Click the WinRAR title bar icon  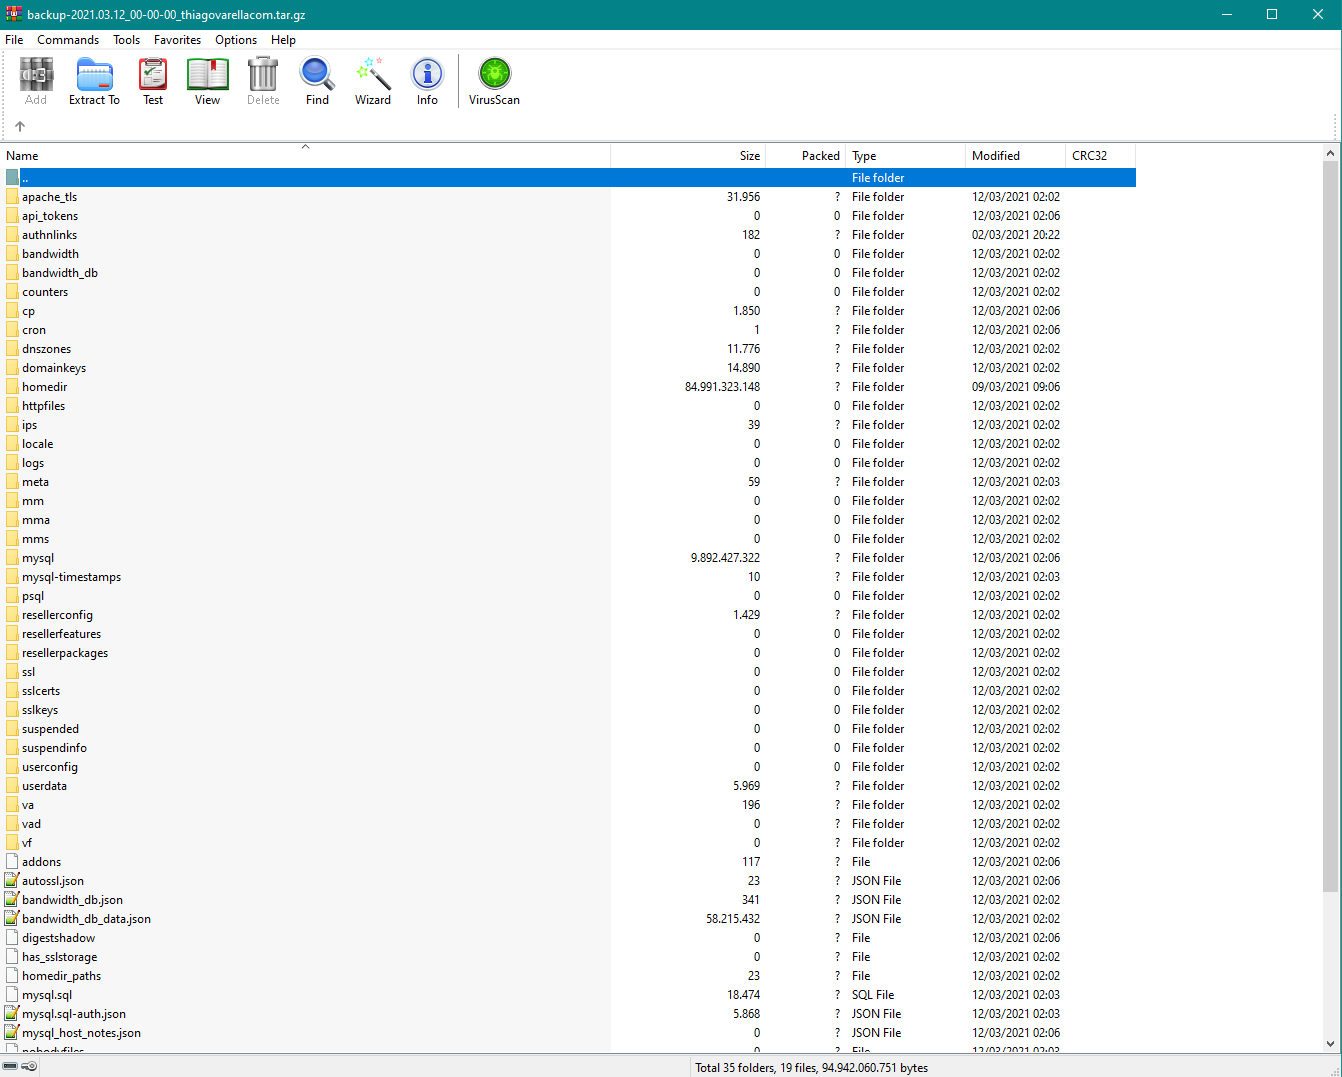(13, 14)
